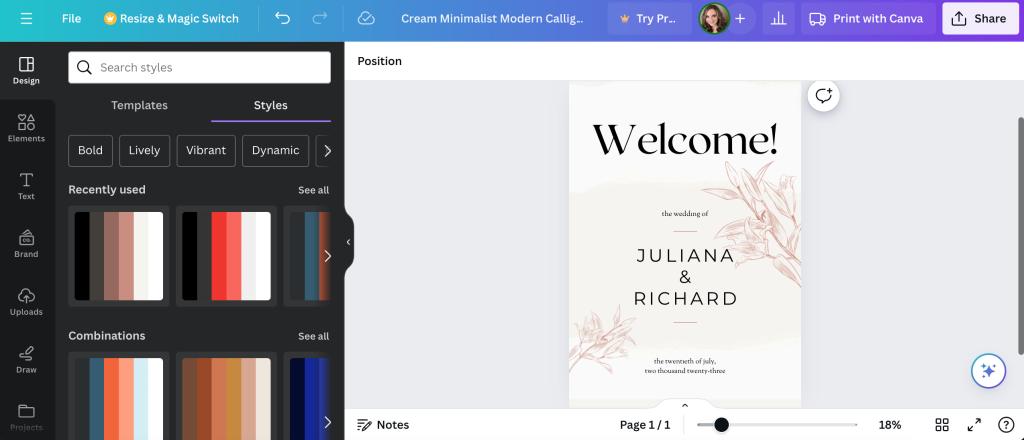Image resolution: width=1024 pixels, height=440 pixels.
Task: Open the Projects sidebar panel
Action: tap(26, 417)
